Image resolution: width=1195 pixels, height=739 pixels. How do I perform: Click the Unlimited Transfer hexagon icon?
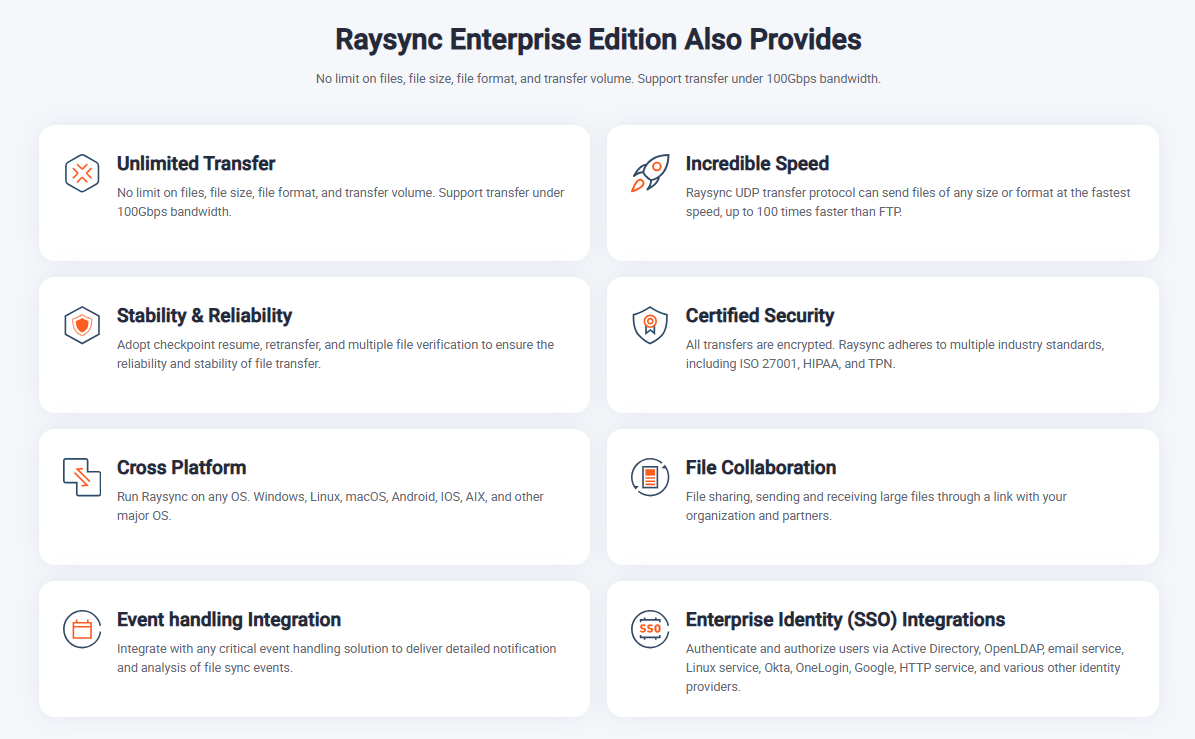tap(82, 173)
